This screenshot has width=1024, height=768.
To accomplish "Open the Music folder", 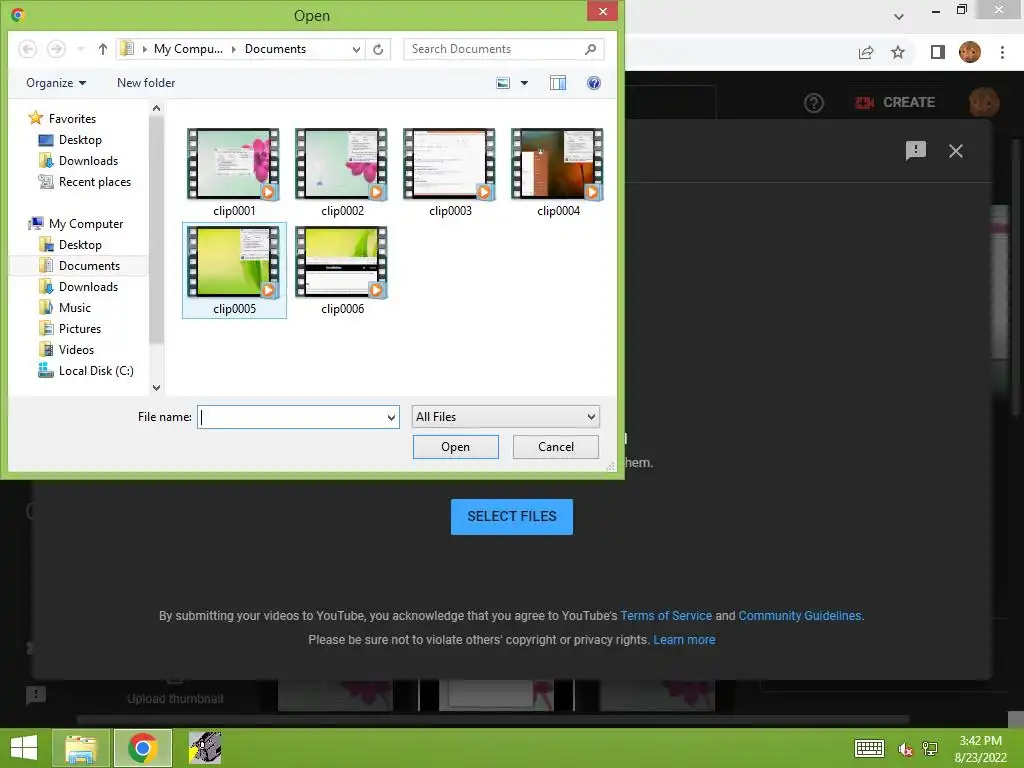I will pos(65,308).
